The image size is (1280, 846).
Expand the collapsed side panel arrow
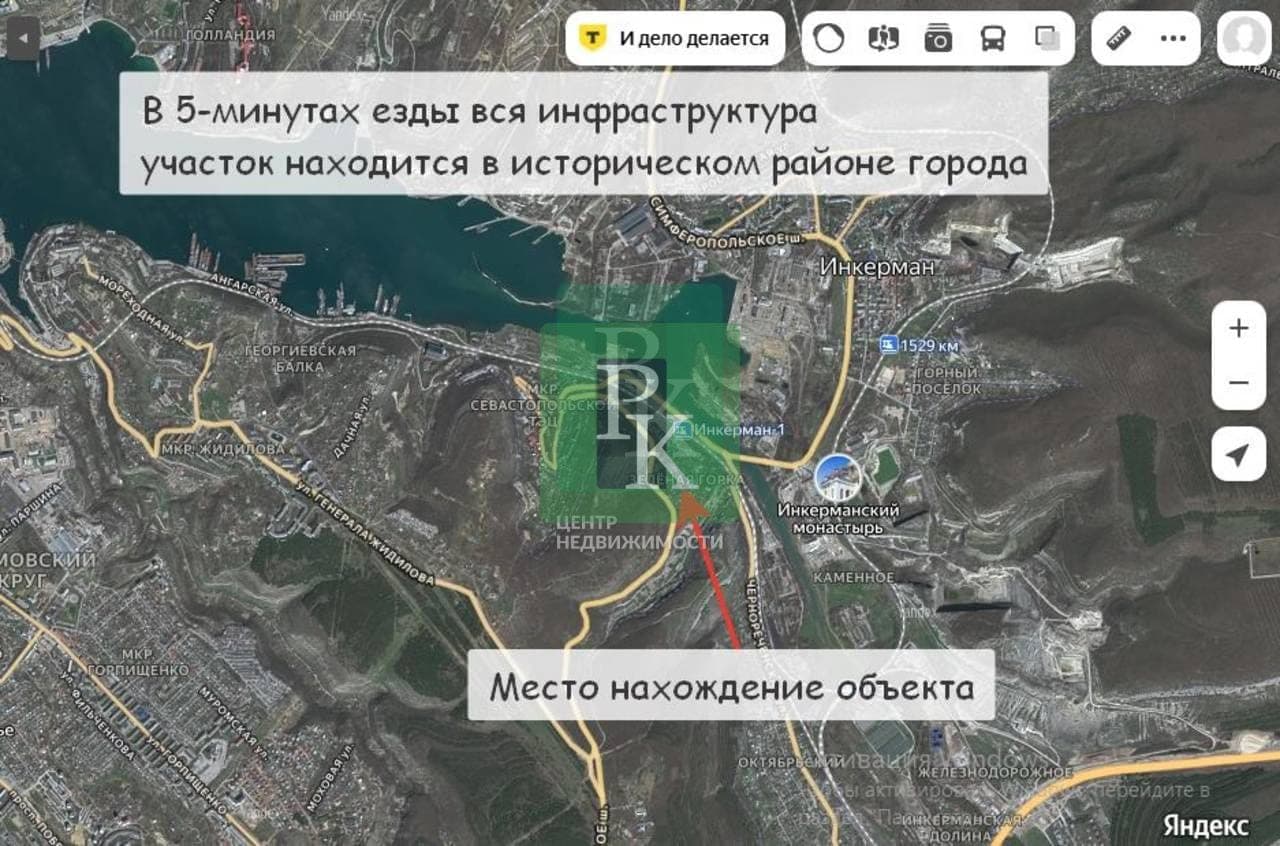(x=23, y=38)
